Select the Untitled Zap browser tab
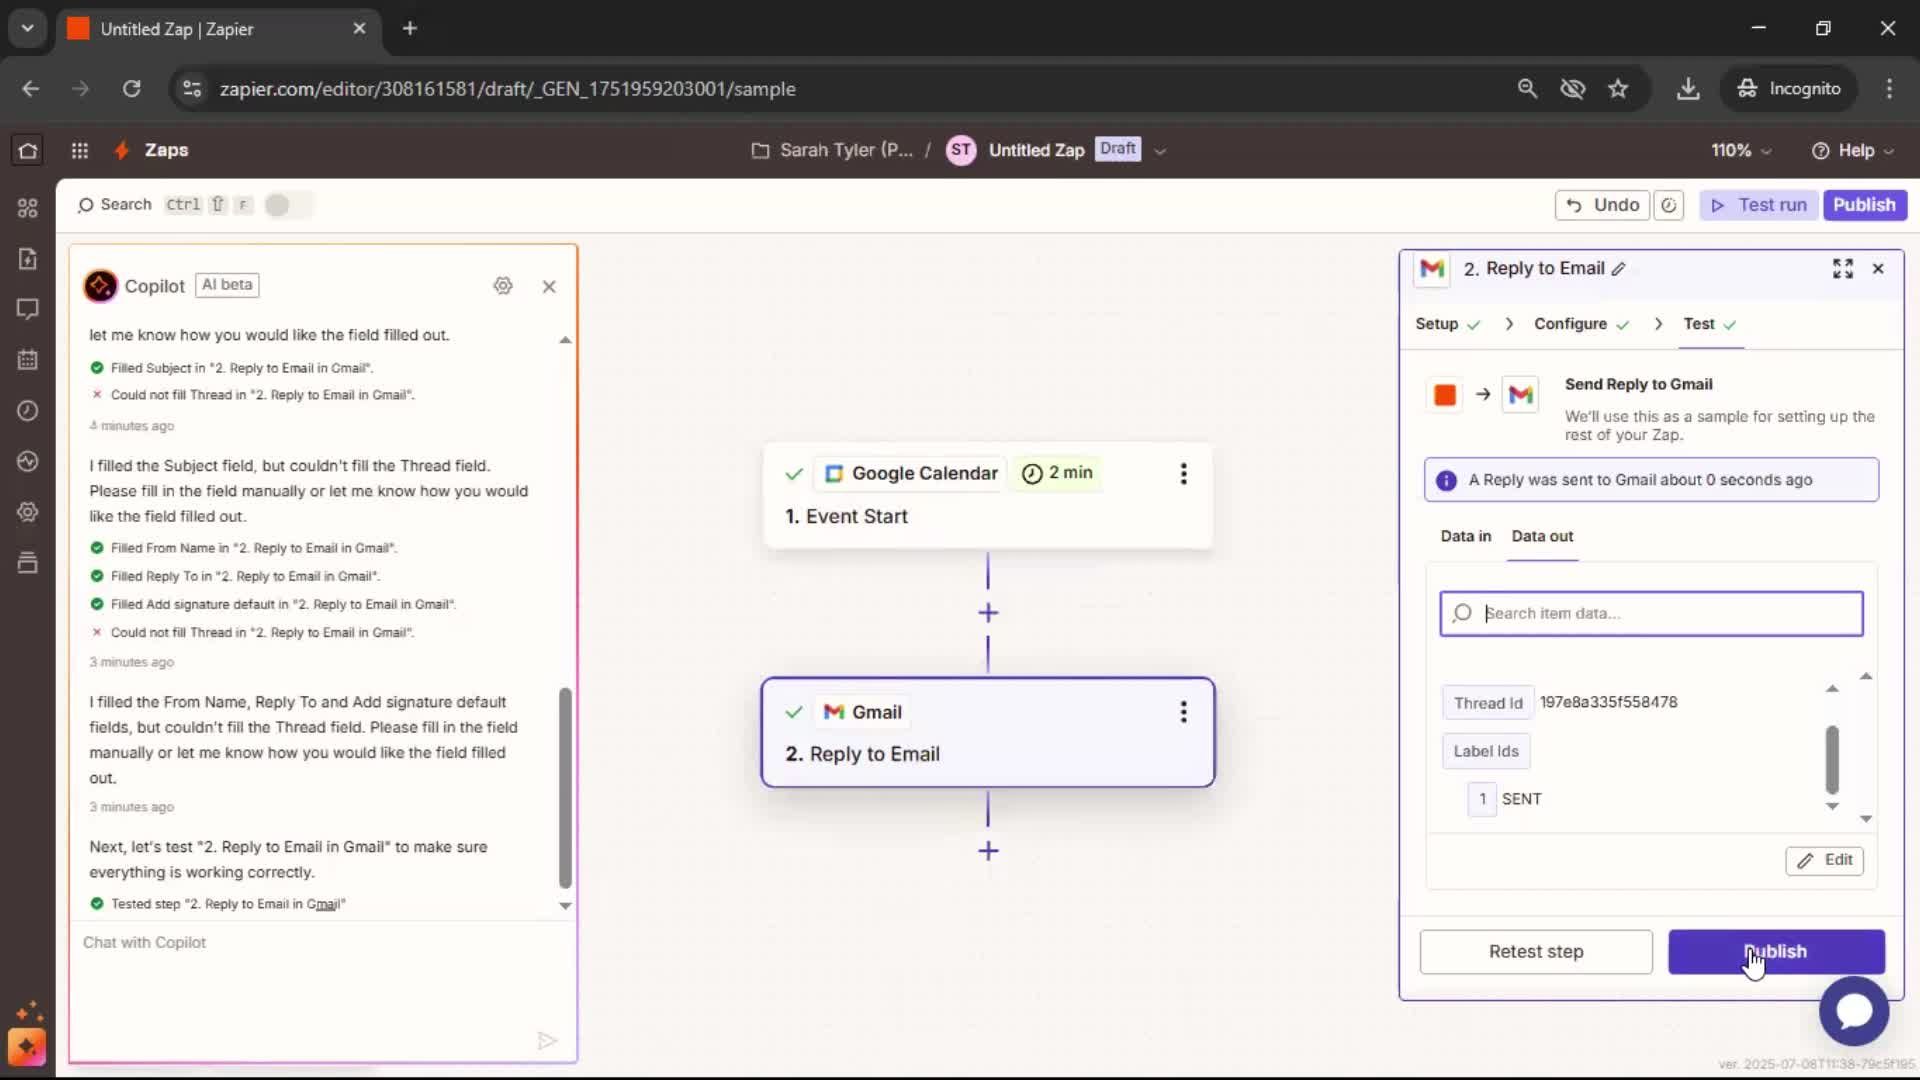Screen dimensions: 1920x1080 coord(217,29)
